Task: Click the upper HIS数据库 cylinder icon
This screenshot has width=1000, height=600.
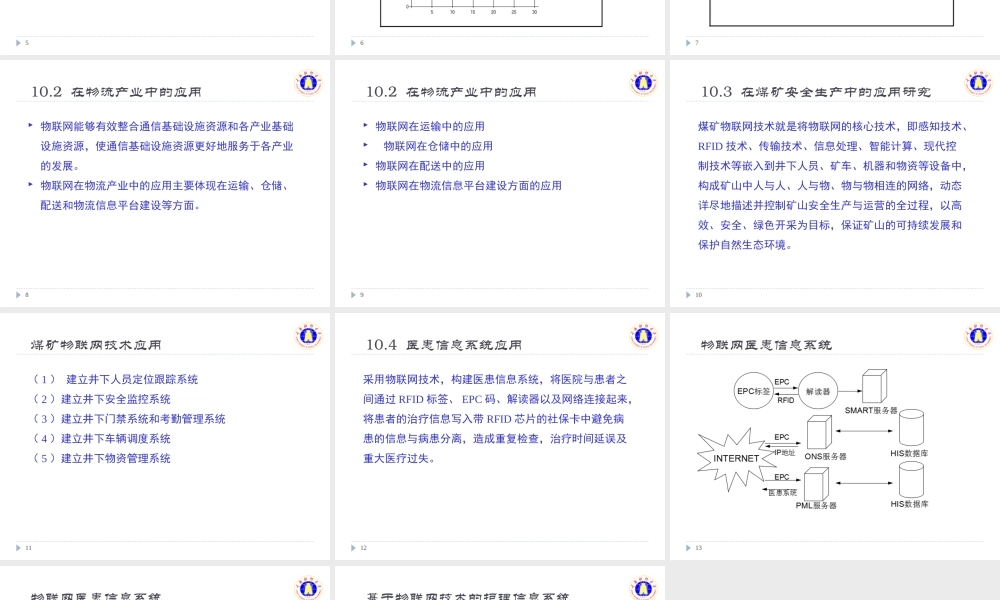Action: (912, 427)
